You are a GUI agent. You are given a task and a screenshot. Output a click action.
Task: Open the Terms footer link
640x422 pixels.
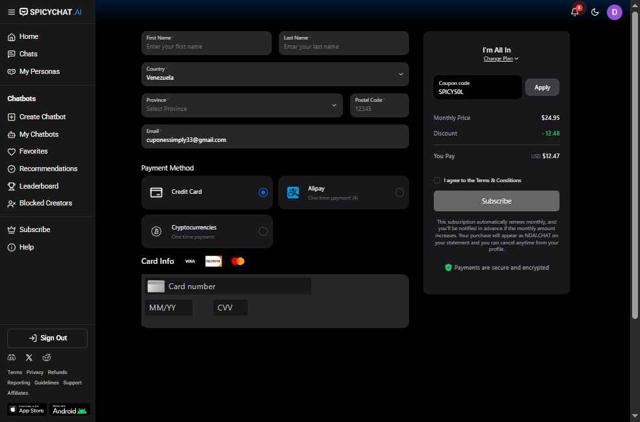(x=15, y=372)
